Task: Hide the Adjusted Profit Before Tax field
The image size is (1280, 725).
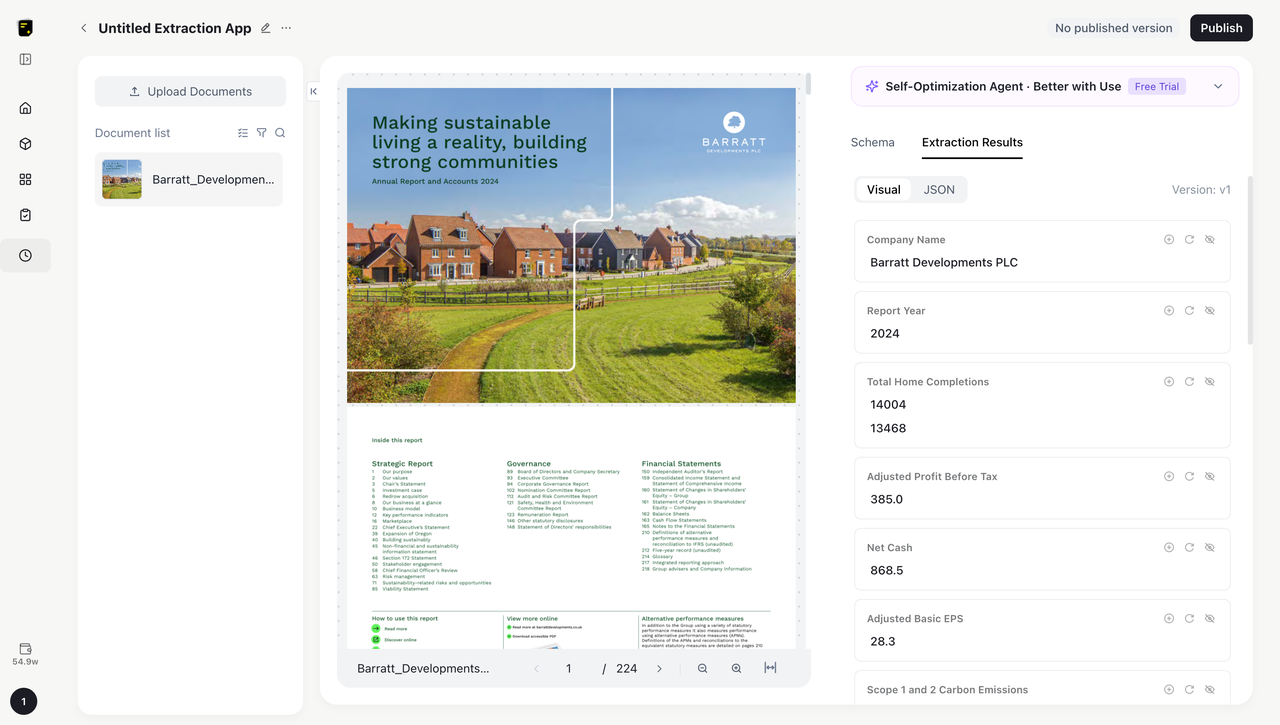Action: 1210,477
